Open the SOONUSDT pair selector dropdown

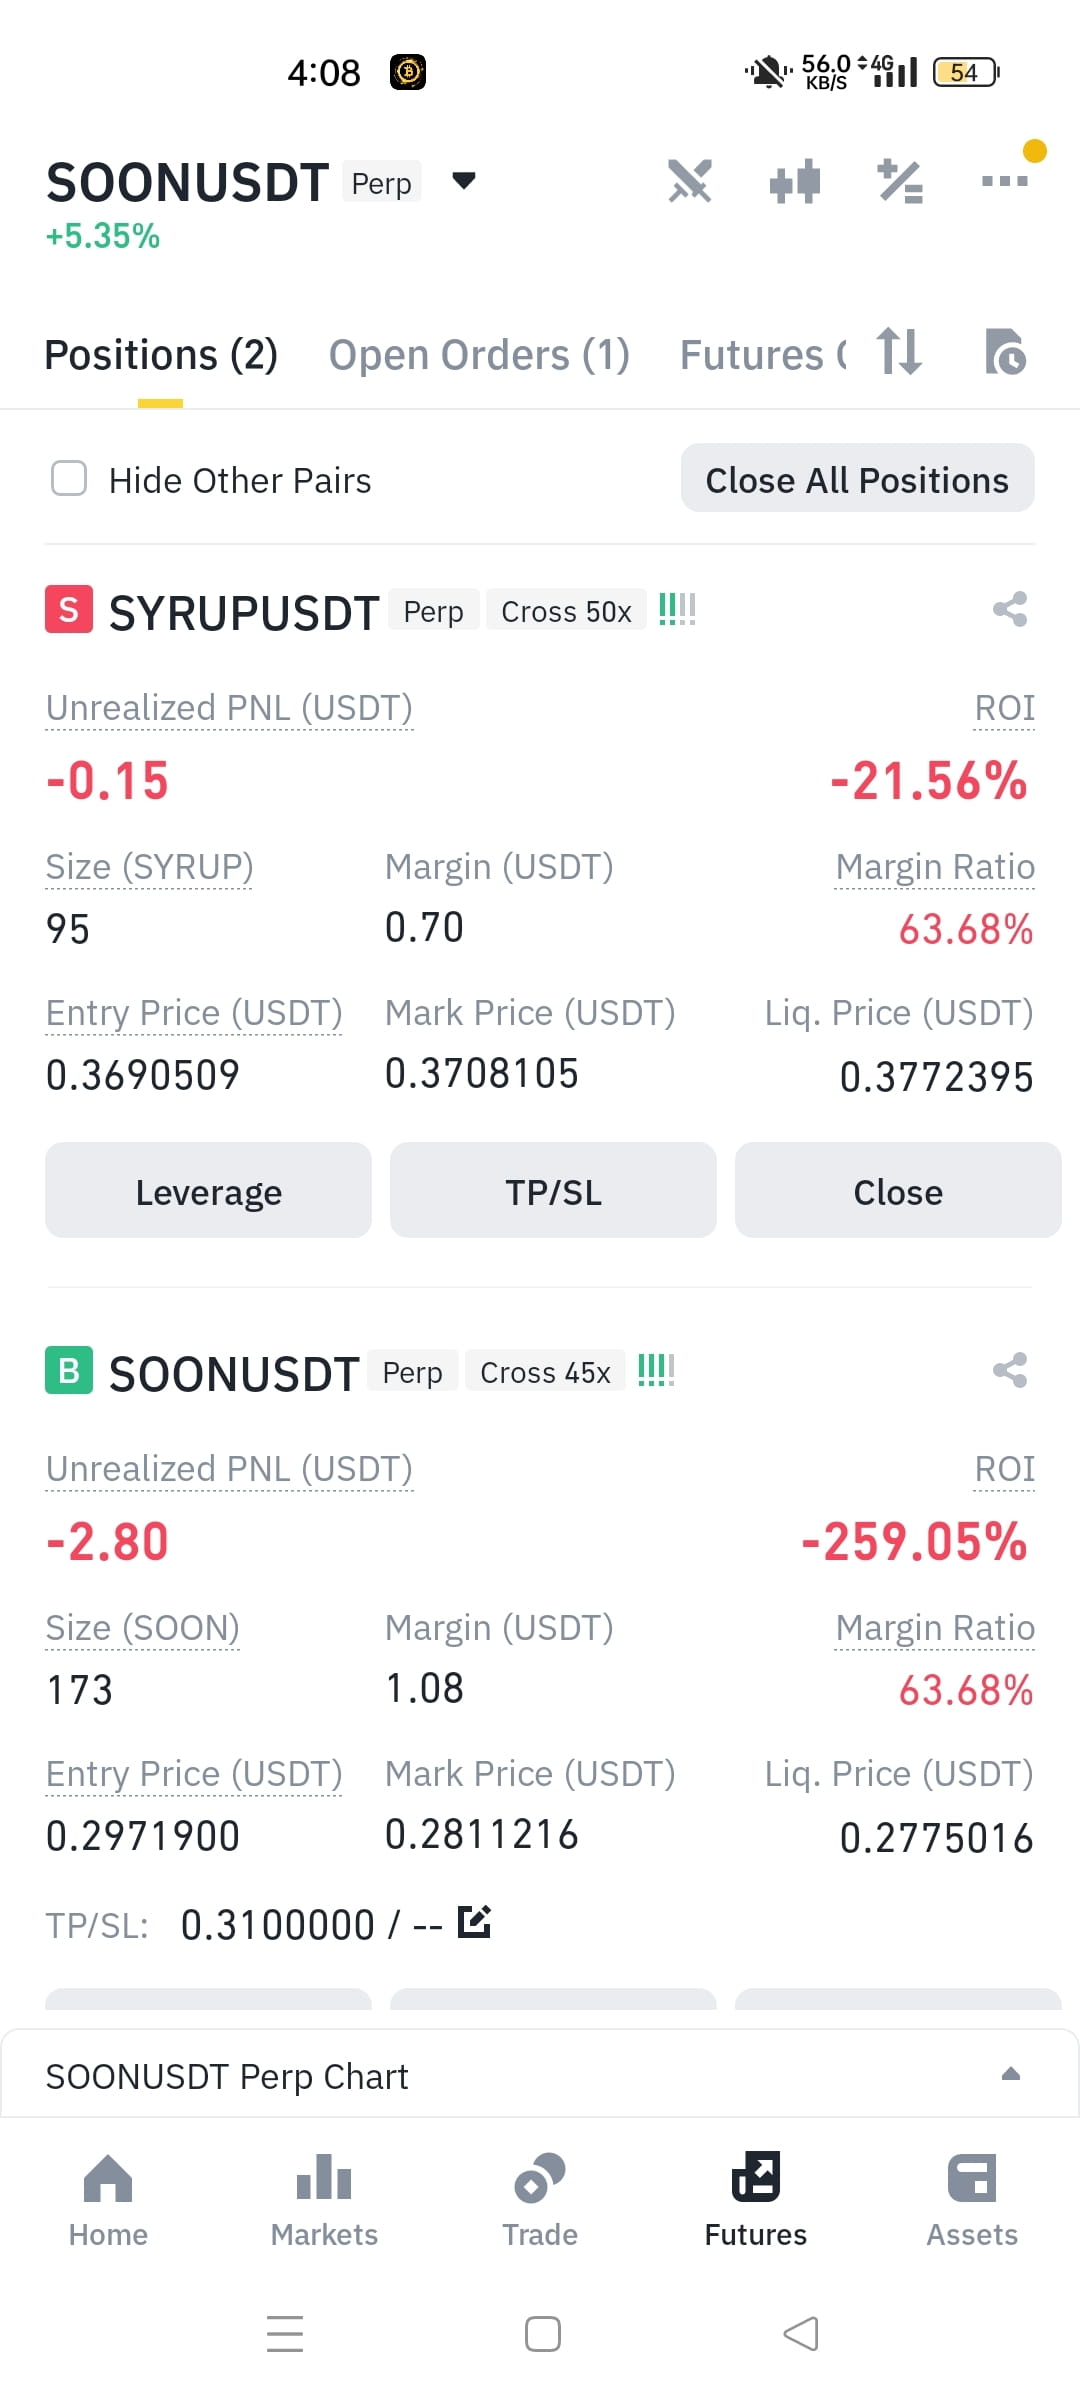click(x=464, y=181)
